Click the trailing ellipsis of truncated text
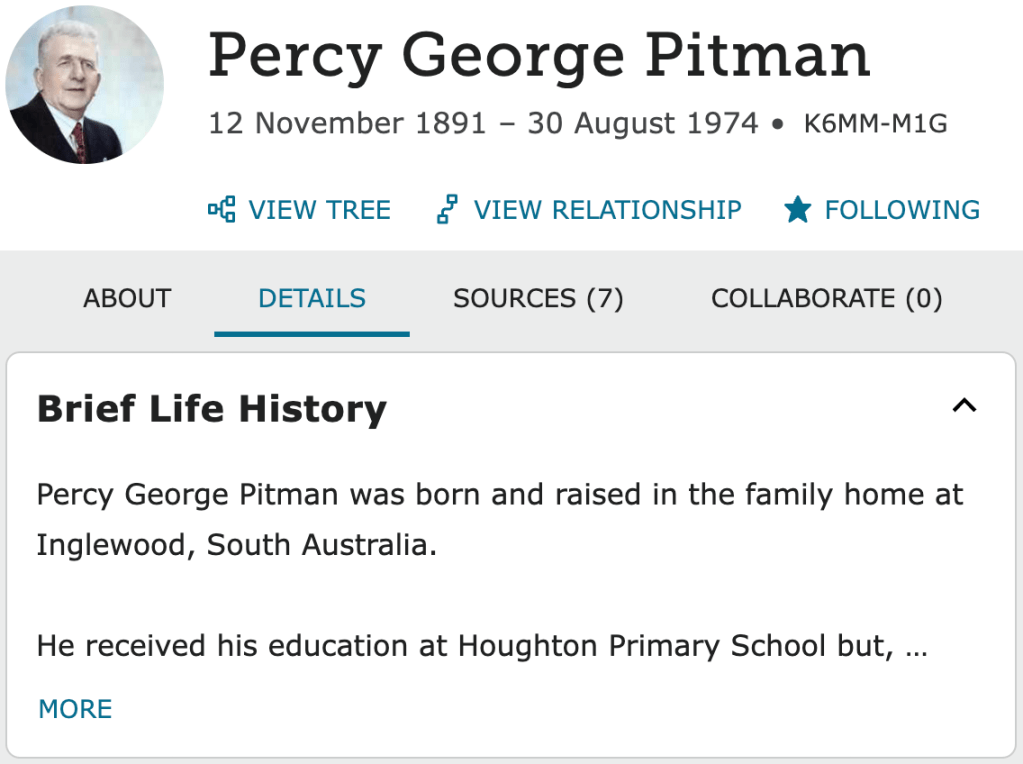The width and height of the screenshot is (1023, 764). point(915,648)
